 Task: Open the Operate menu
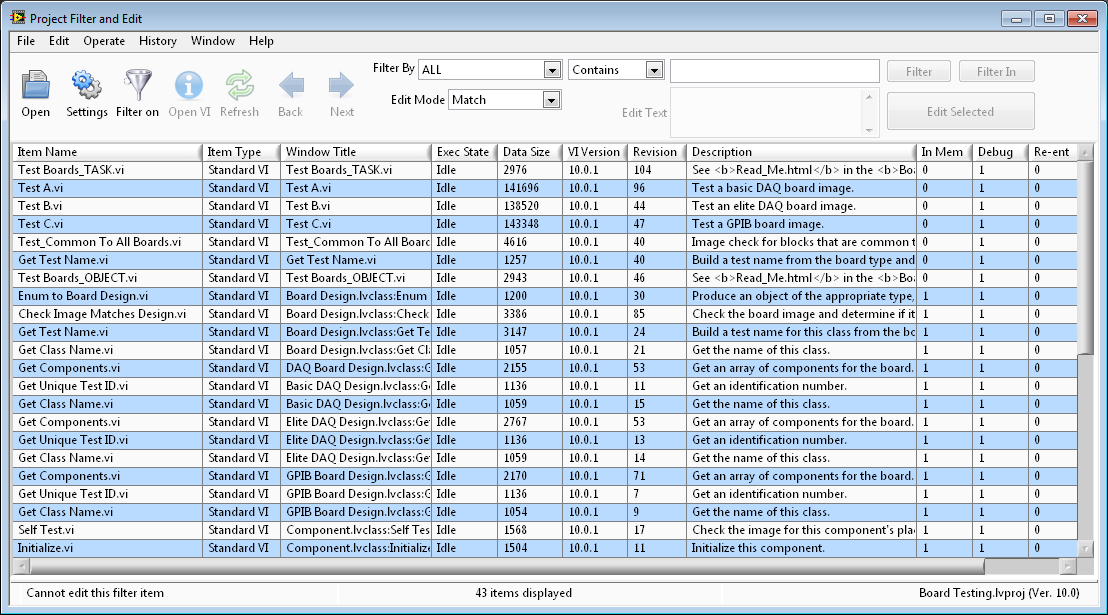coord(104,41)
